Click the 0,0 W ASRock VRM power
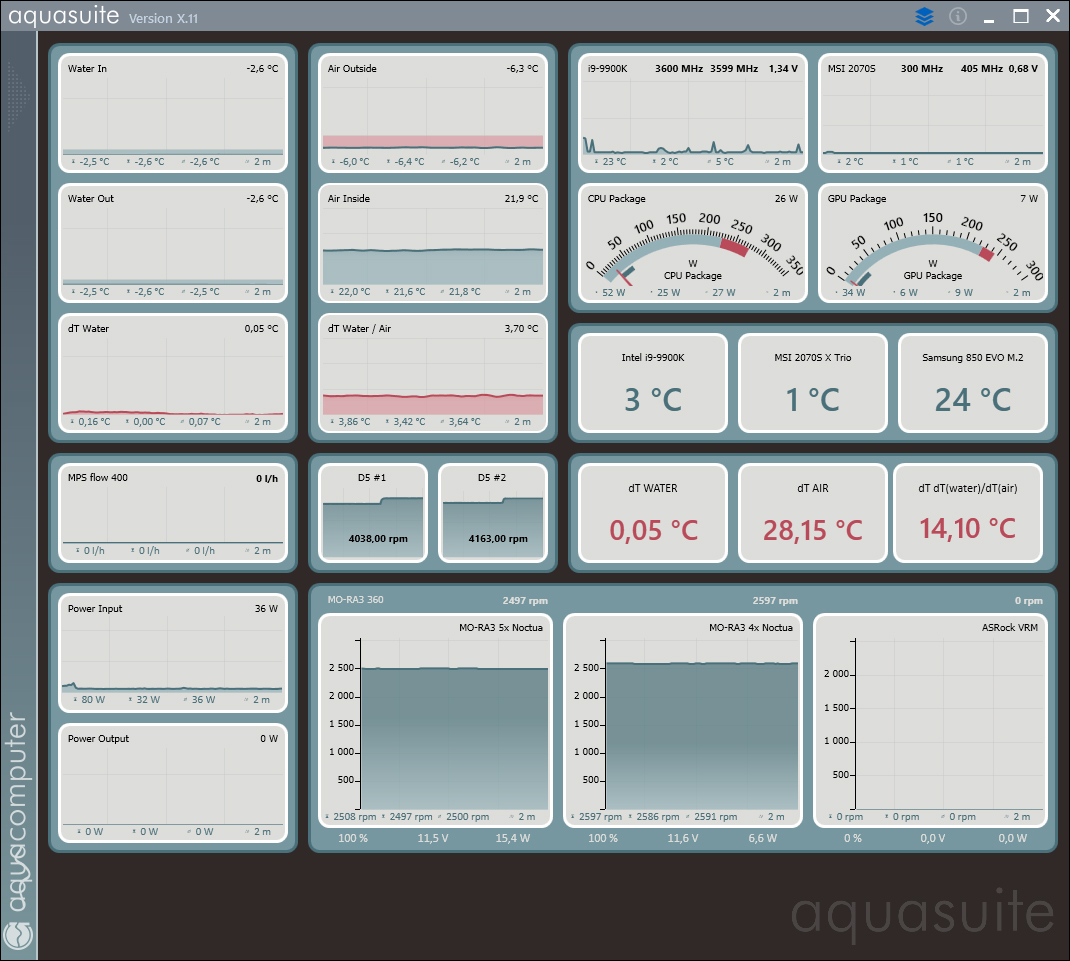1070x961 pixels. pos(1012,838)
